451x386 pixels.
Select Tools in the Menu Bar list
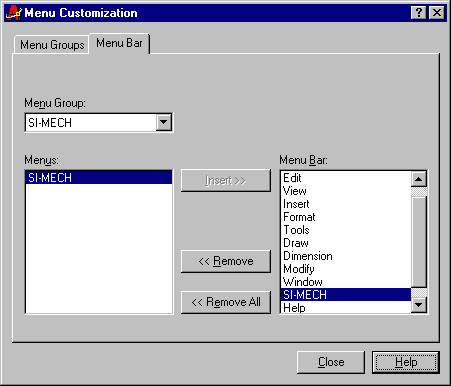point(346,230)
